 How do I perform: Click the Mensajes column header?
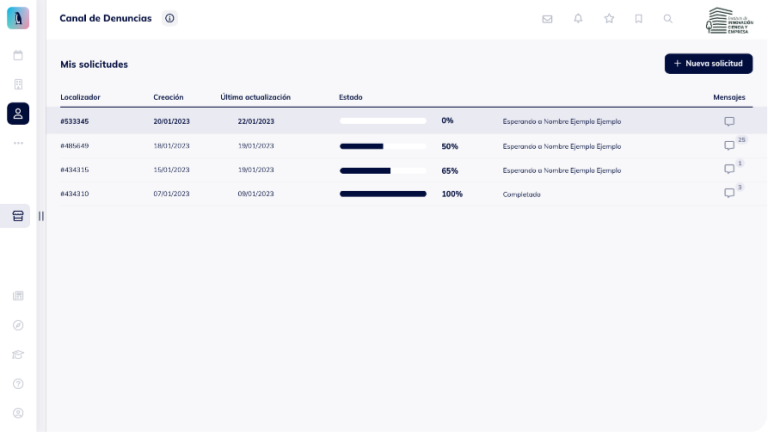click(x=729, y=97)
